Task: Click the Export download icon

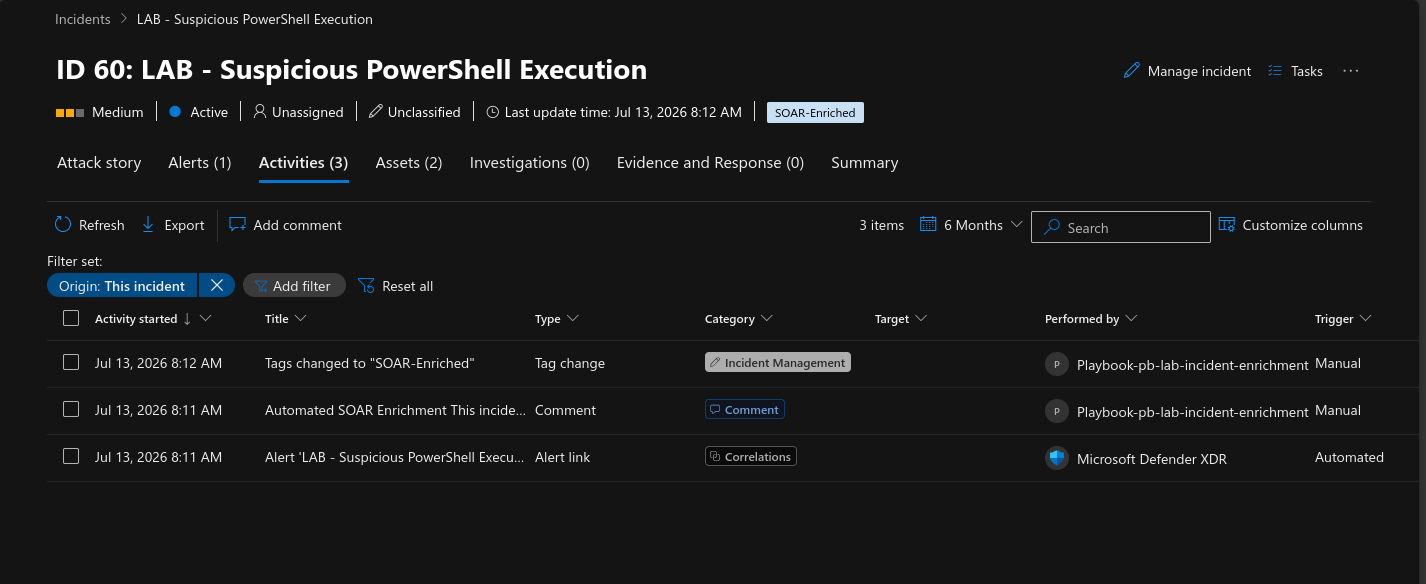Action: (x=148, y=225)
